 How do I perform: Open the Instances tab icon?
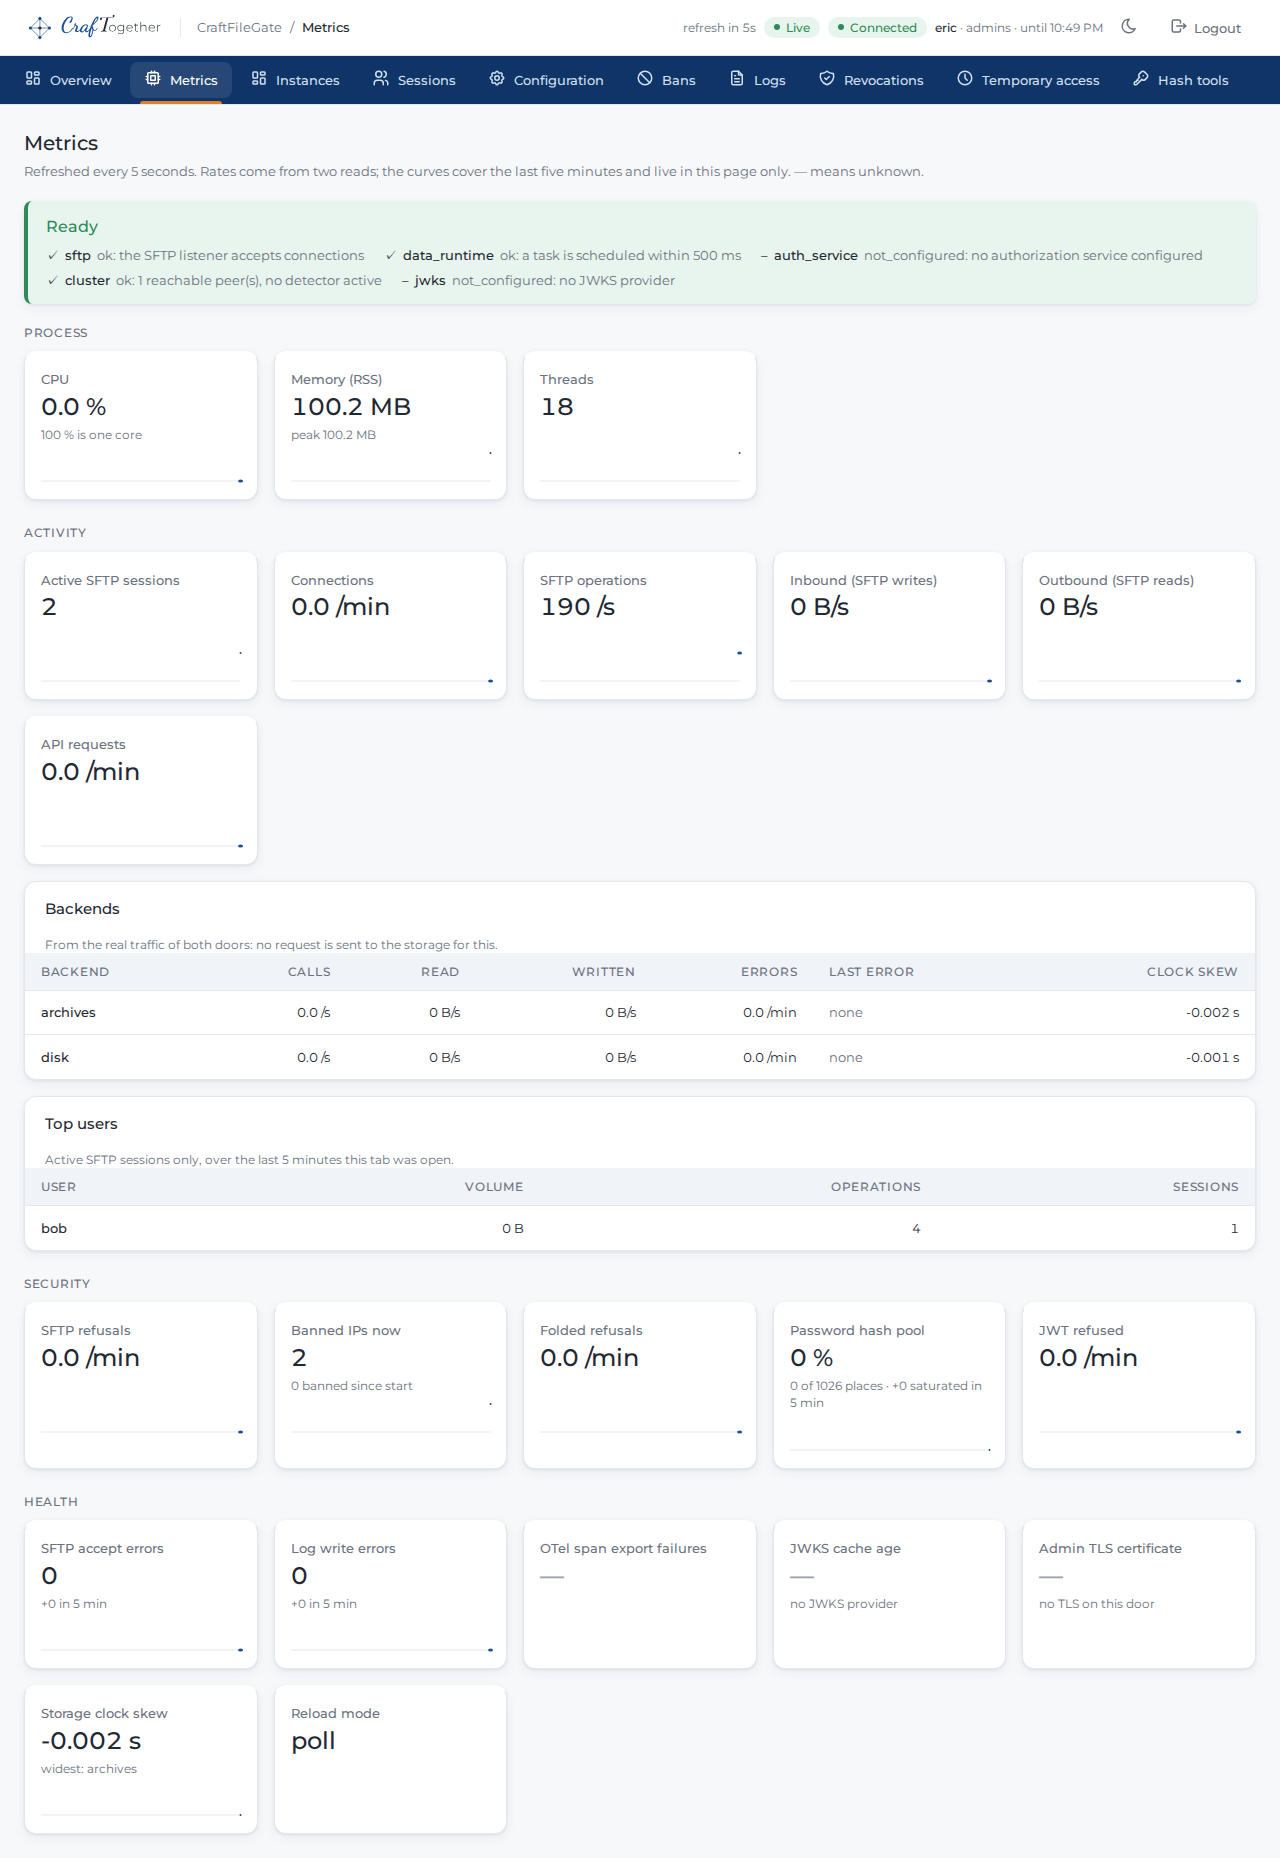pos(259,79)
